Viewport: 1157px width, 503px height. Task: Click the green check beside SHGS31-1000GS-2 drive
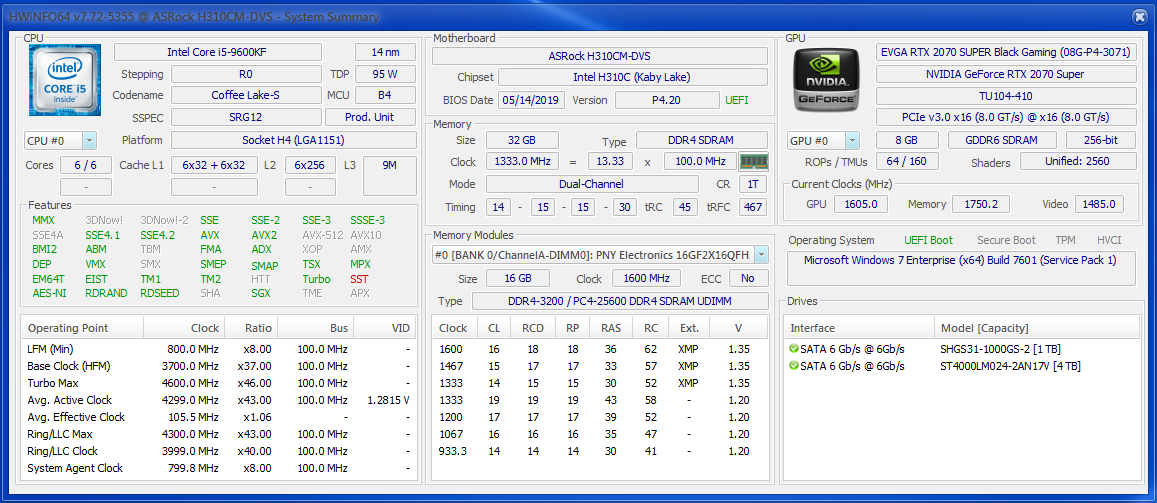point(794,349)
